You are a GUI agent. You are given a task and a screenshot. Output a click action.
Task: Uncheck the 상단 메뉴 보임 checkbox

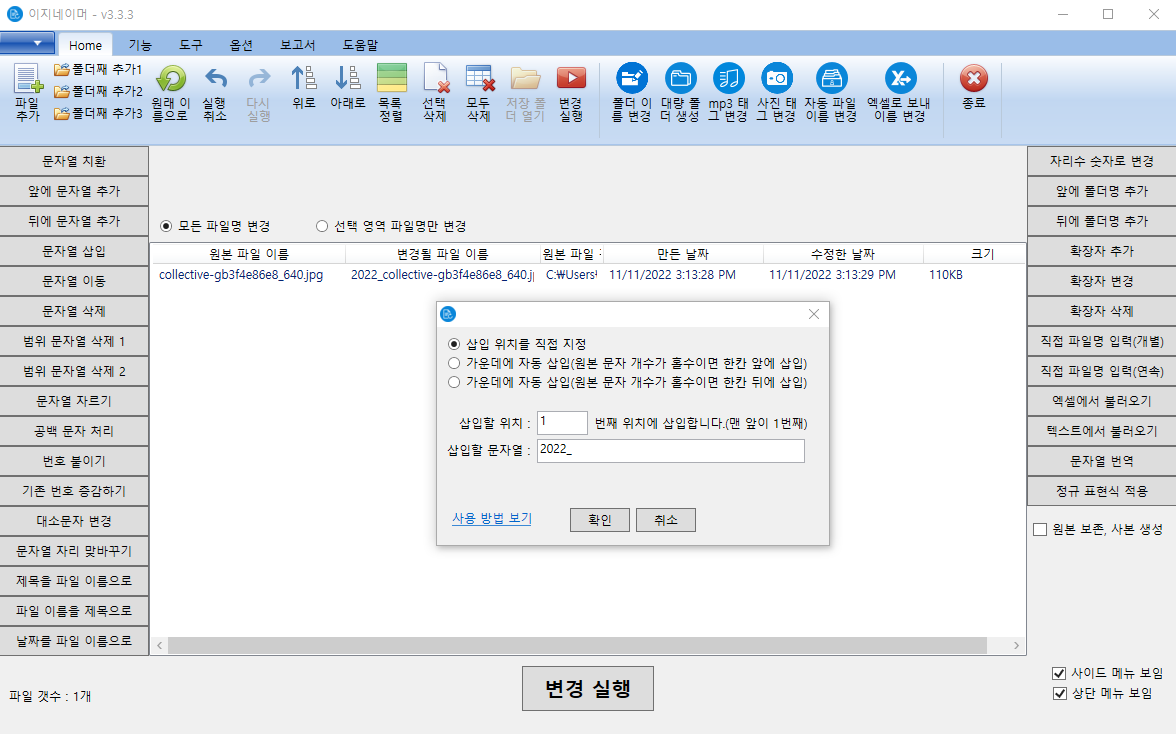[1059, 693]
